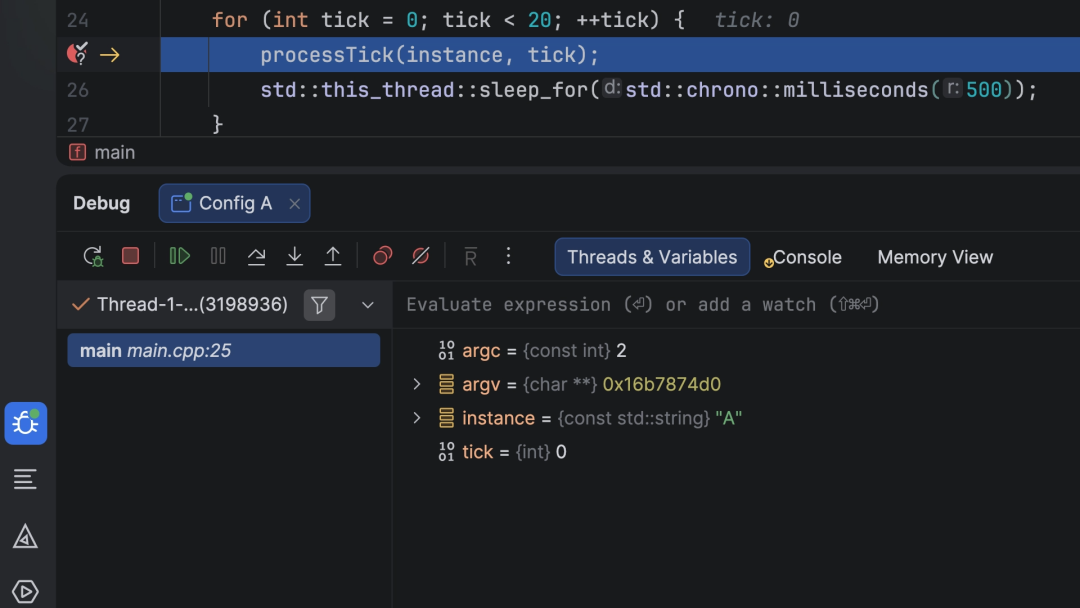Click the Rerun debug session icon
The width and height of the screenshot is (1080, 608).
(x=93, y=257)
